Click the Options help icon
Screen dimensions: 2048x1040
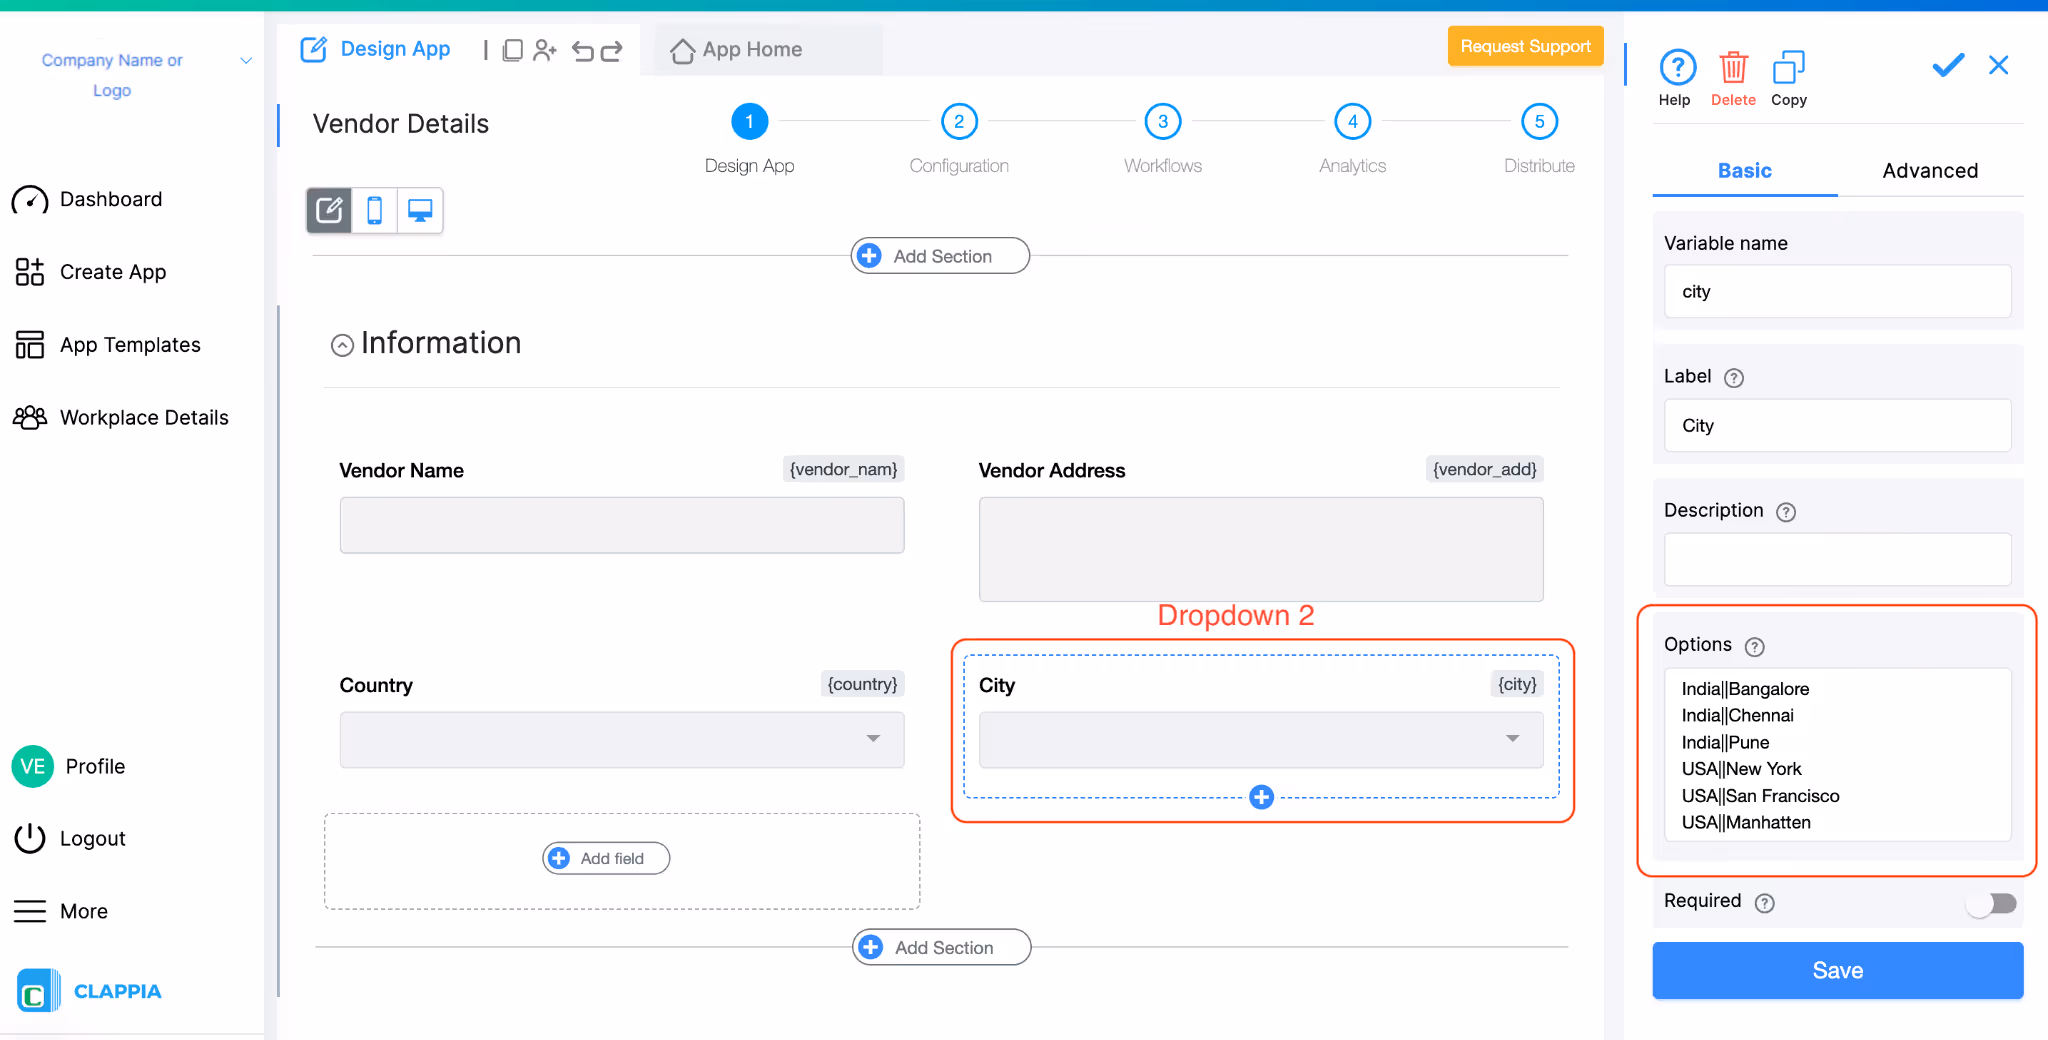1755,647
